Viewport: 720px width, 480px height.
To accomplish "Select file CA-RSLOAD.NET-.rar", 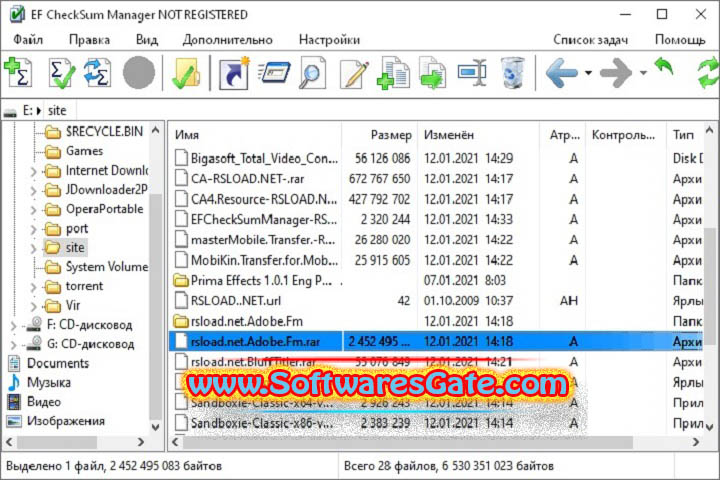I will click(436, 179).
